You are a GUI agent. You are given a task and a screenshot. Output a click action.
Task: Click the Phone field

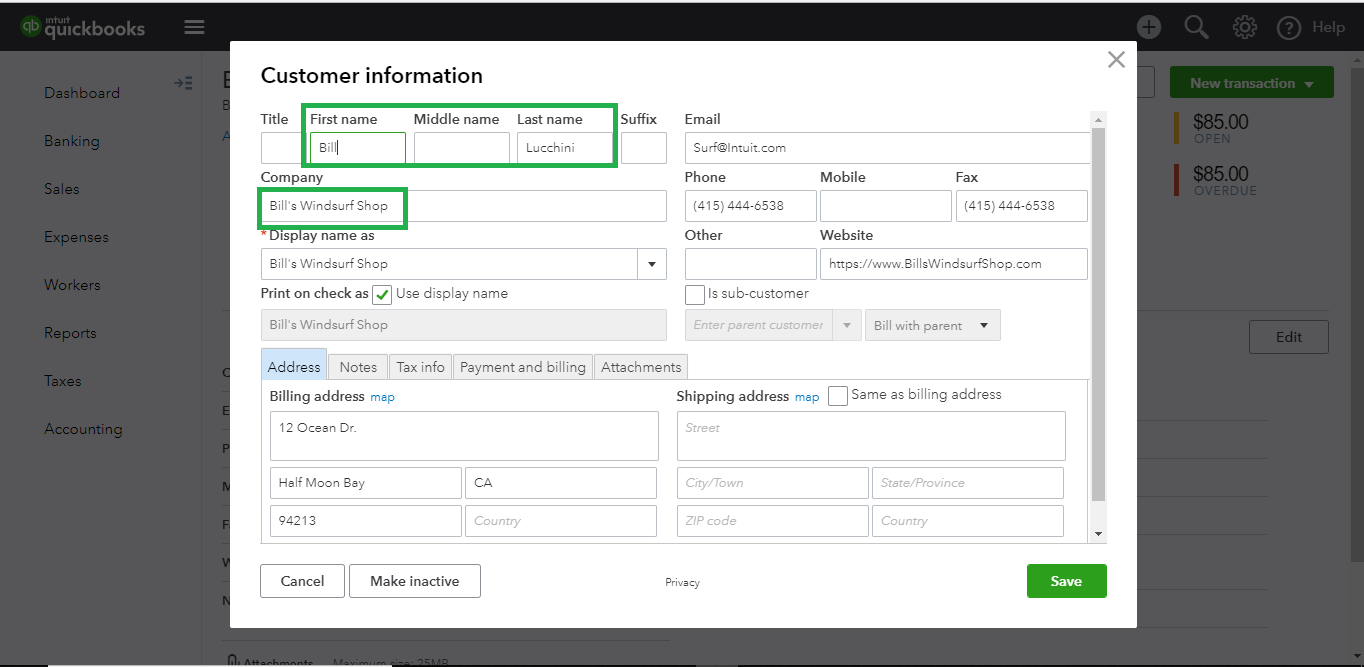coord(751,206)
